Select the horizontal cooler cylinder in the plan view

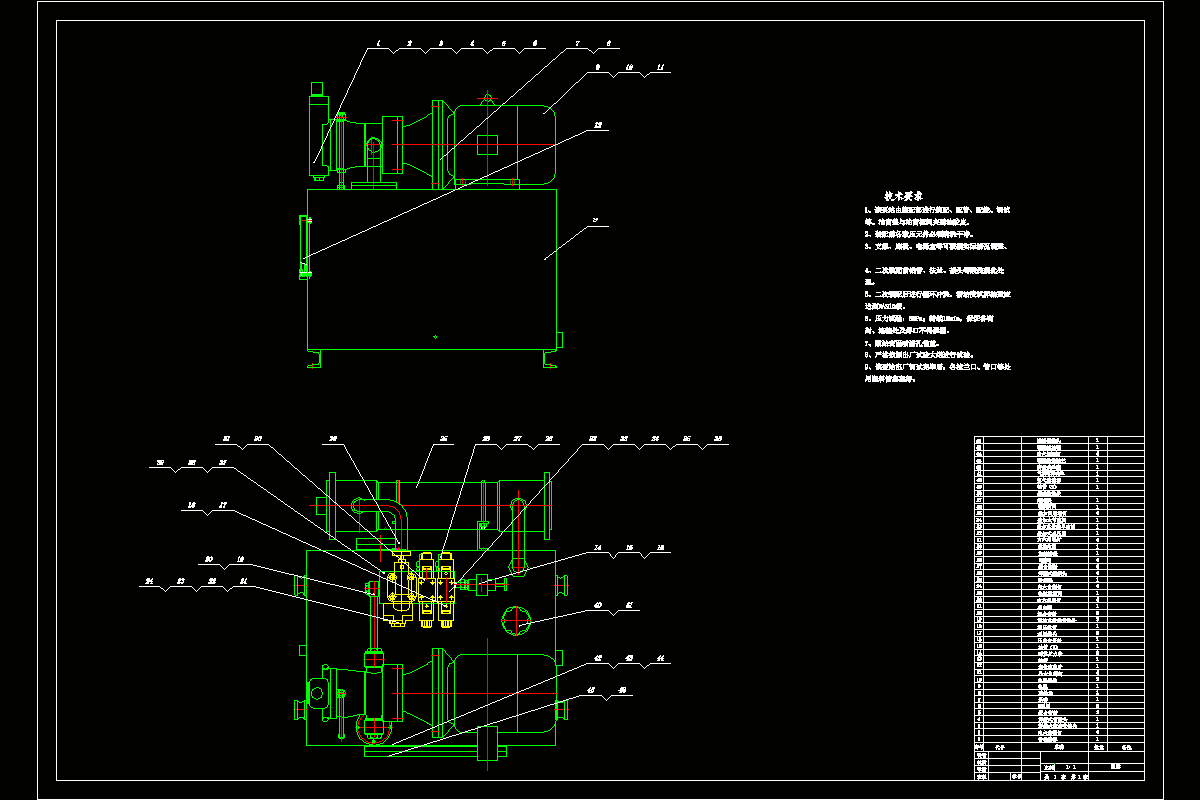[436, 507]
